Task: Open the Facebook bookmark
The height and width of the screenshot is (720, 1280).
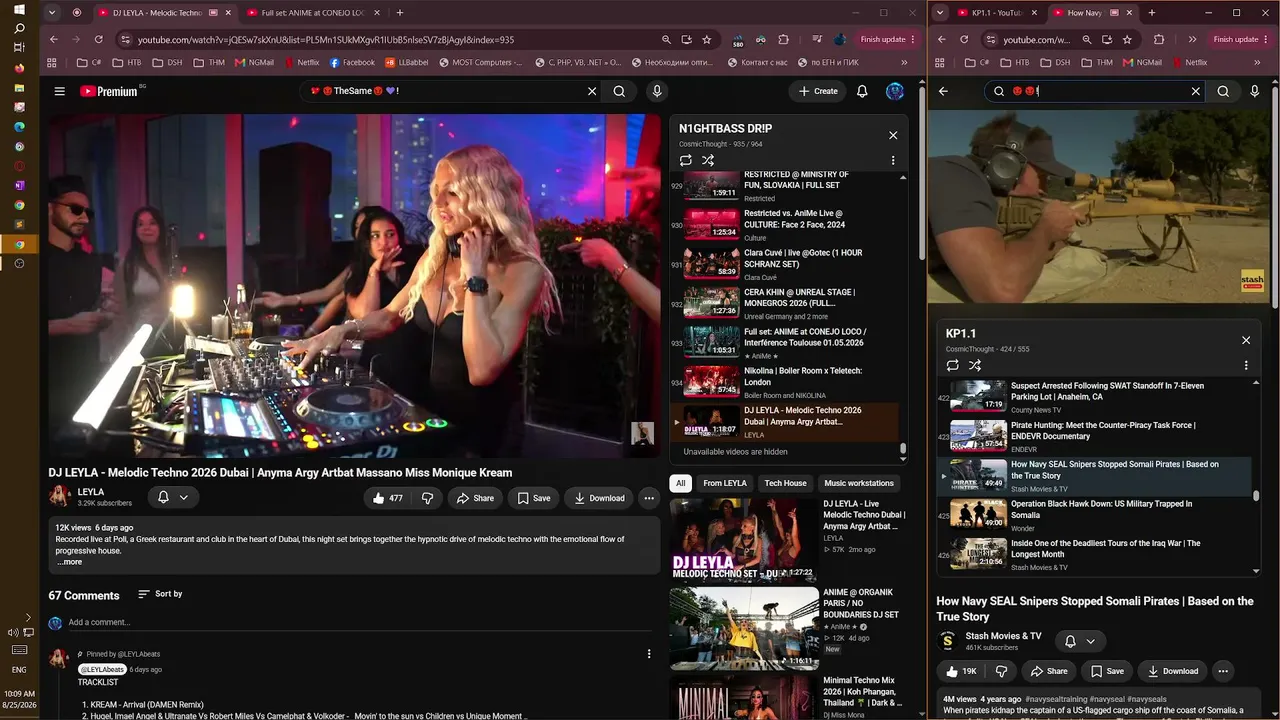Action: [x=352, y=62]
